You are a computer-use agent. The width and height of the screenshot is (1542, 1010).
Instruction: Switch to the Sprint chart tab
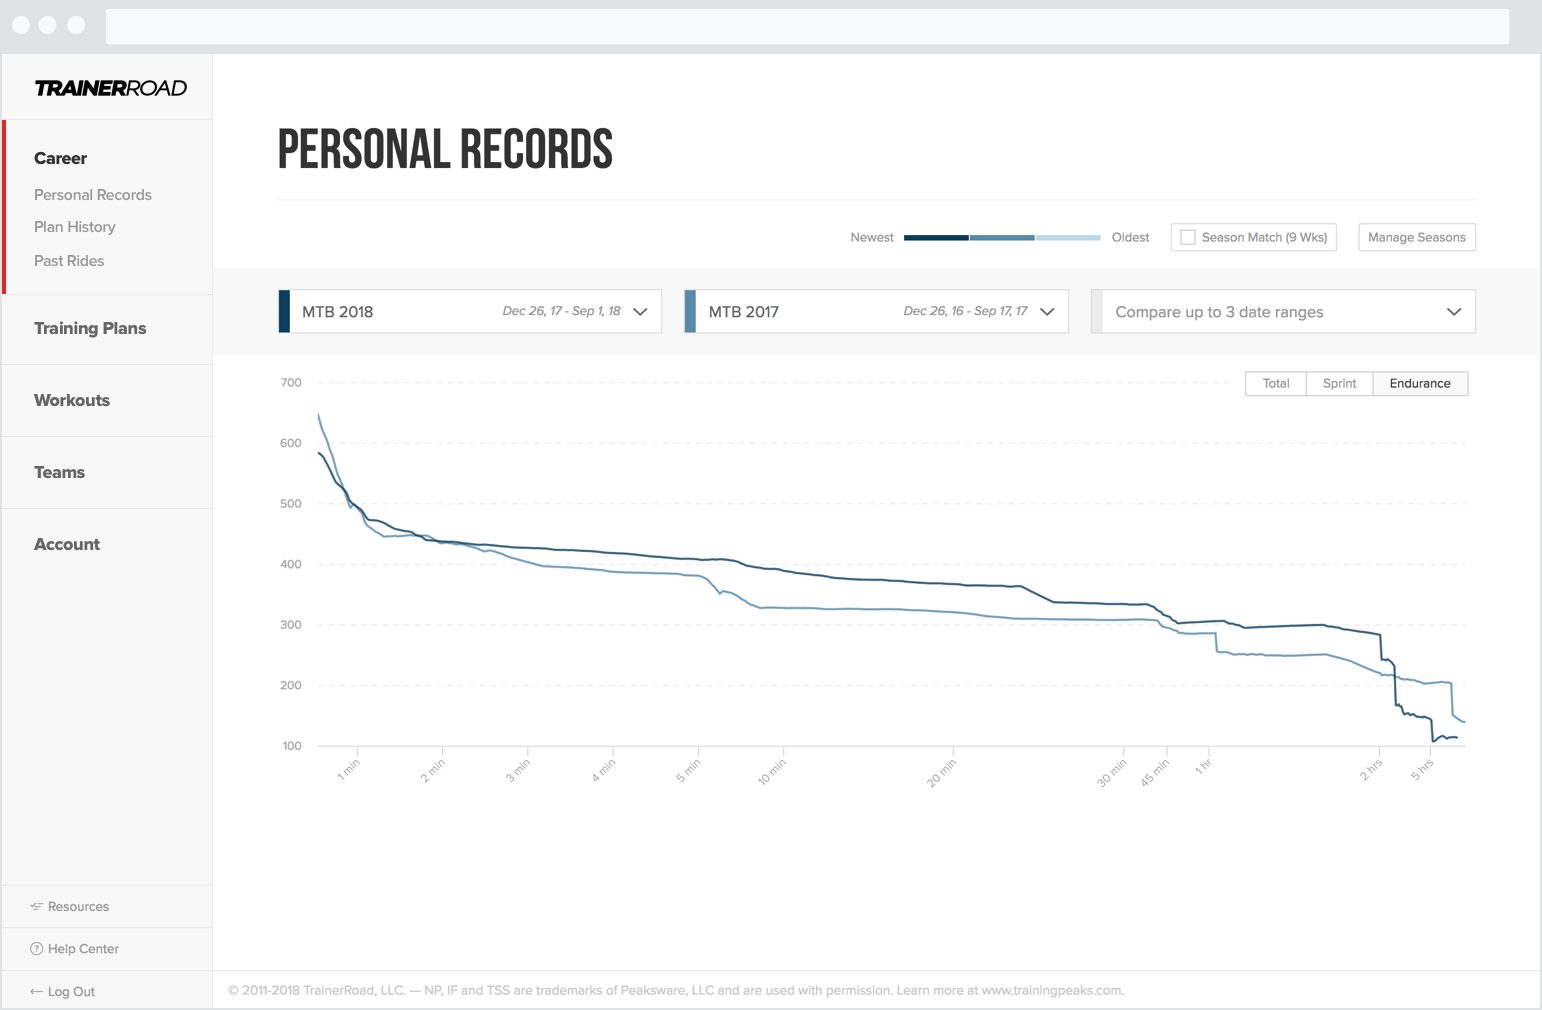click(x=1339, y=384)
